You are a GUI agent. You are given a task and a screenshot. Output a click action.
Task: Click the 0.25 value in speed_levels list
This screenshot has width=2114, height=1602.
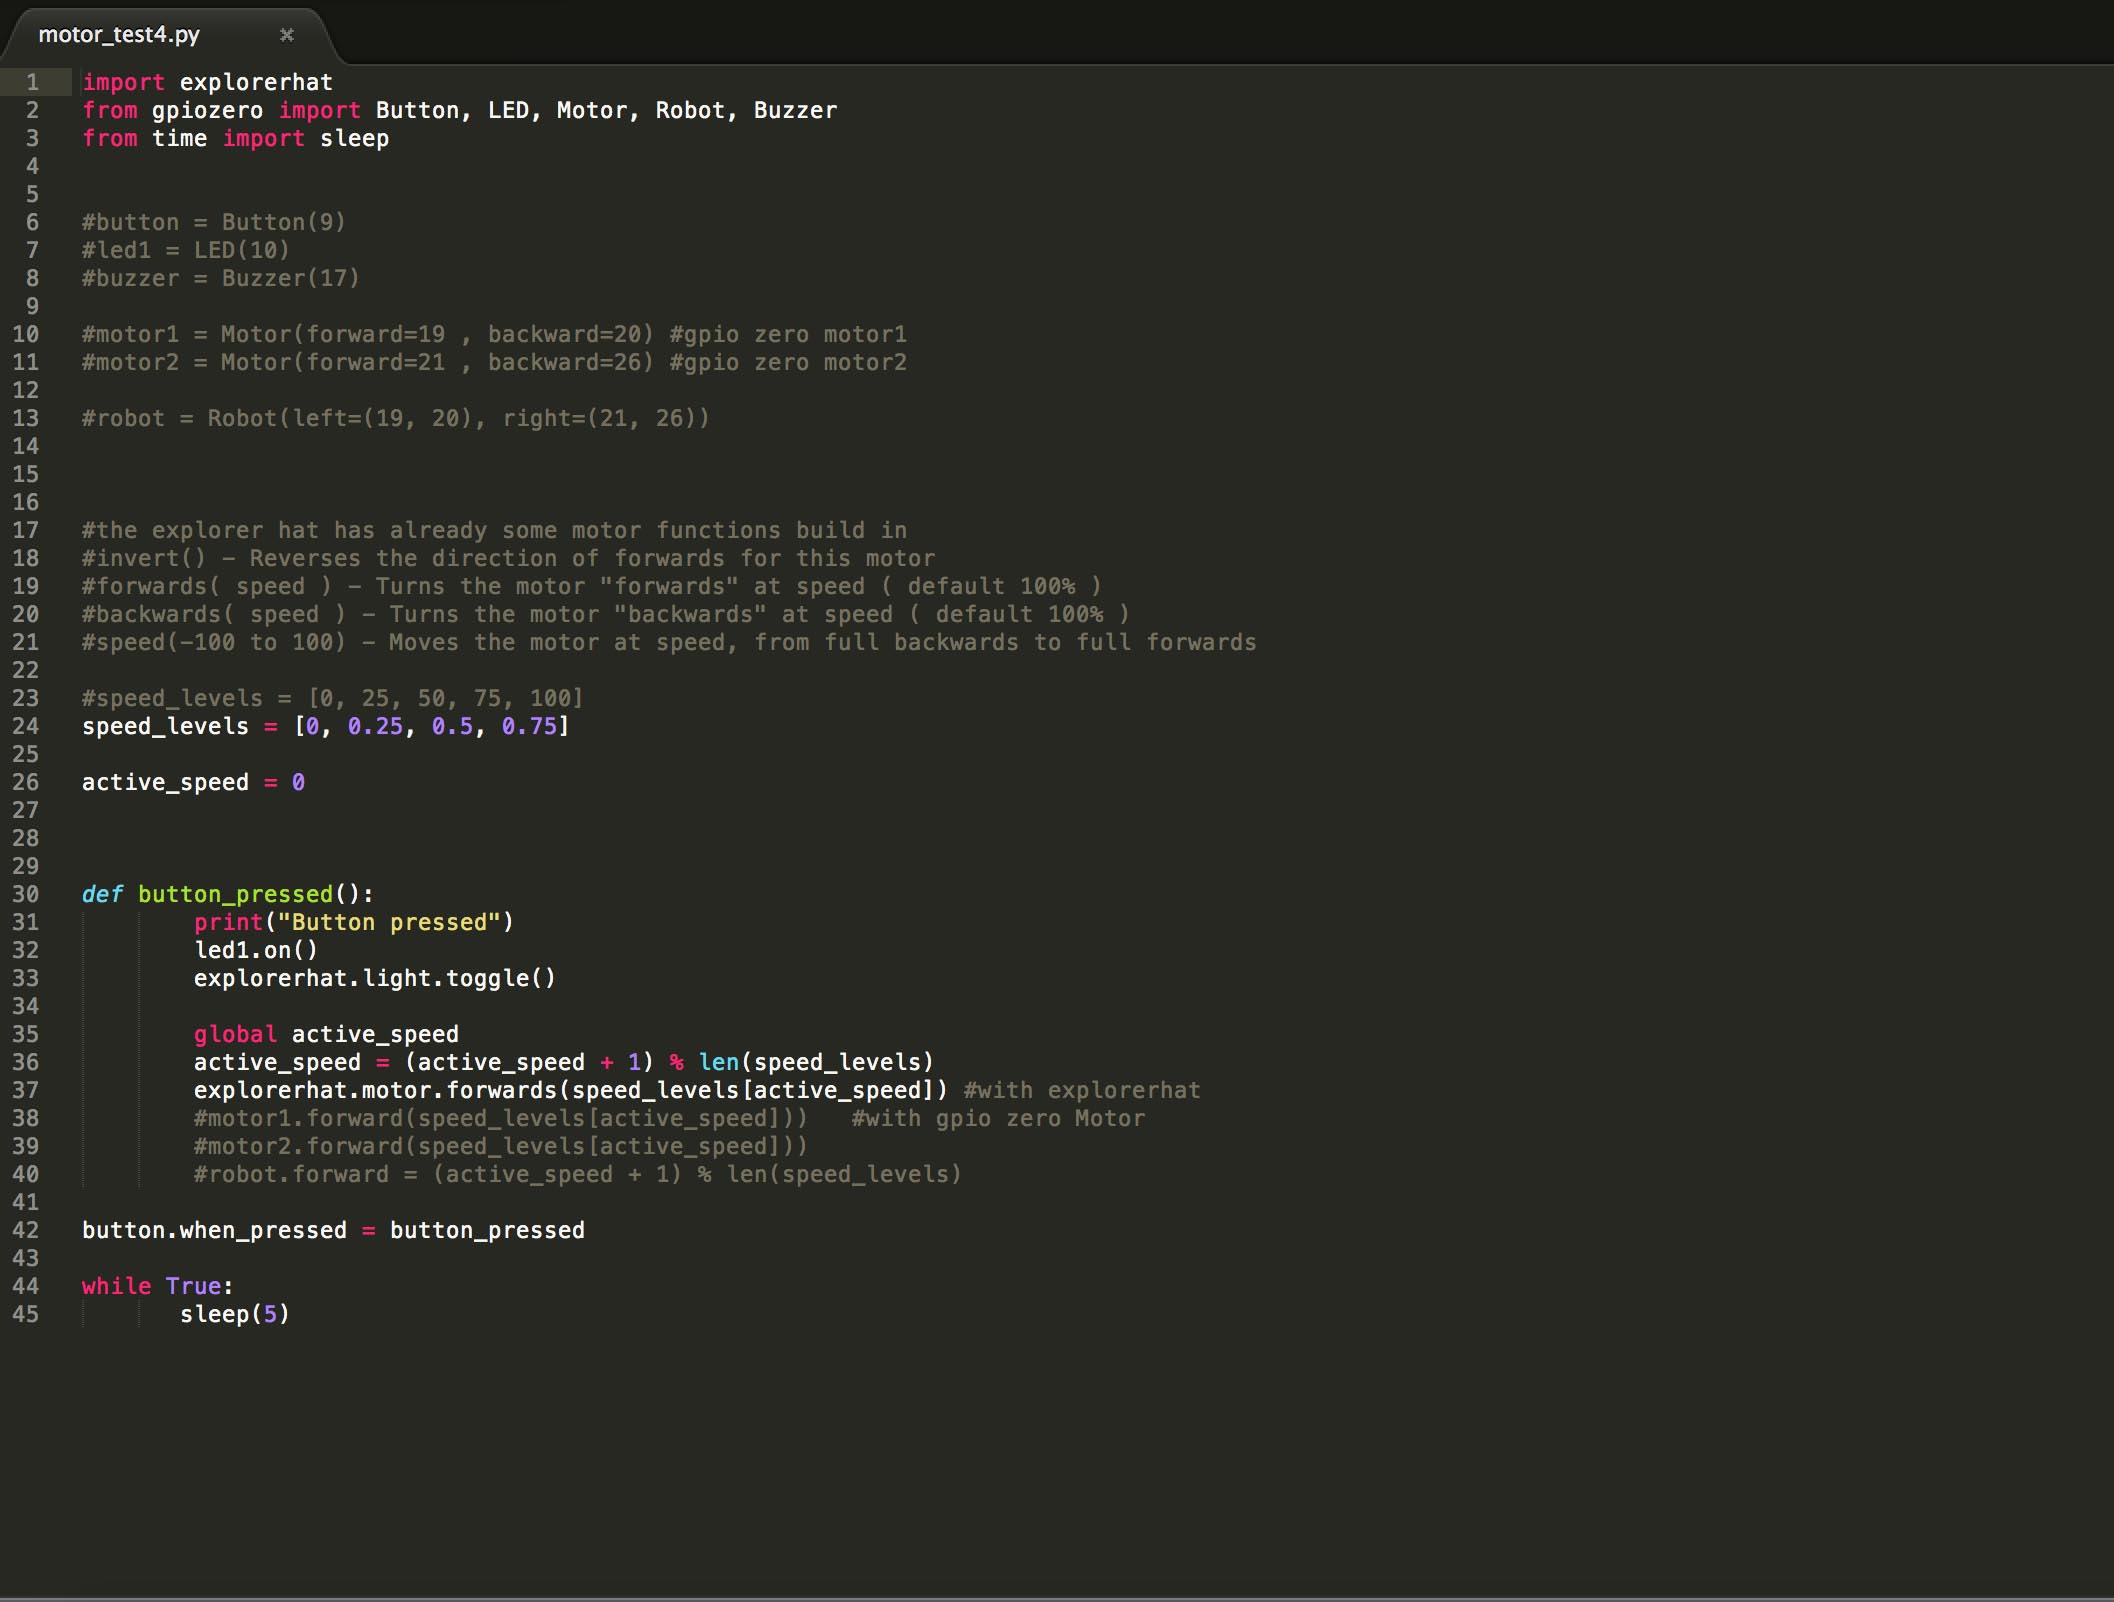click(x=375, y=726)
